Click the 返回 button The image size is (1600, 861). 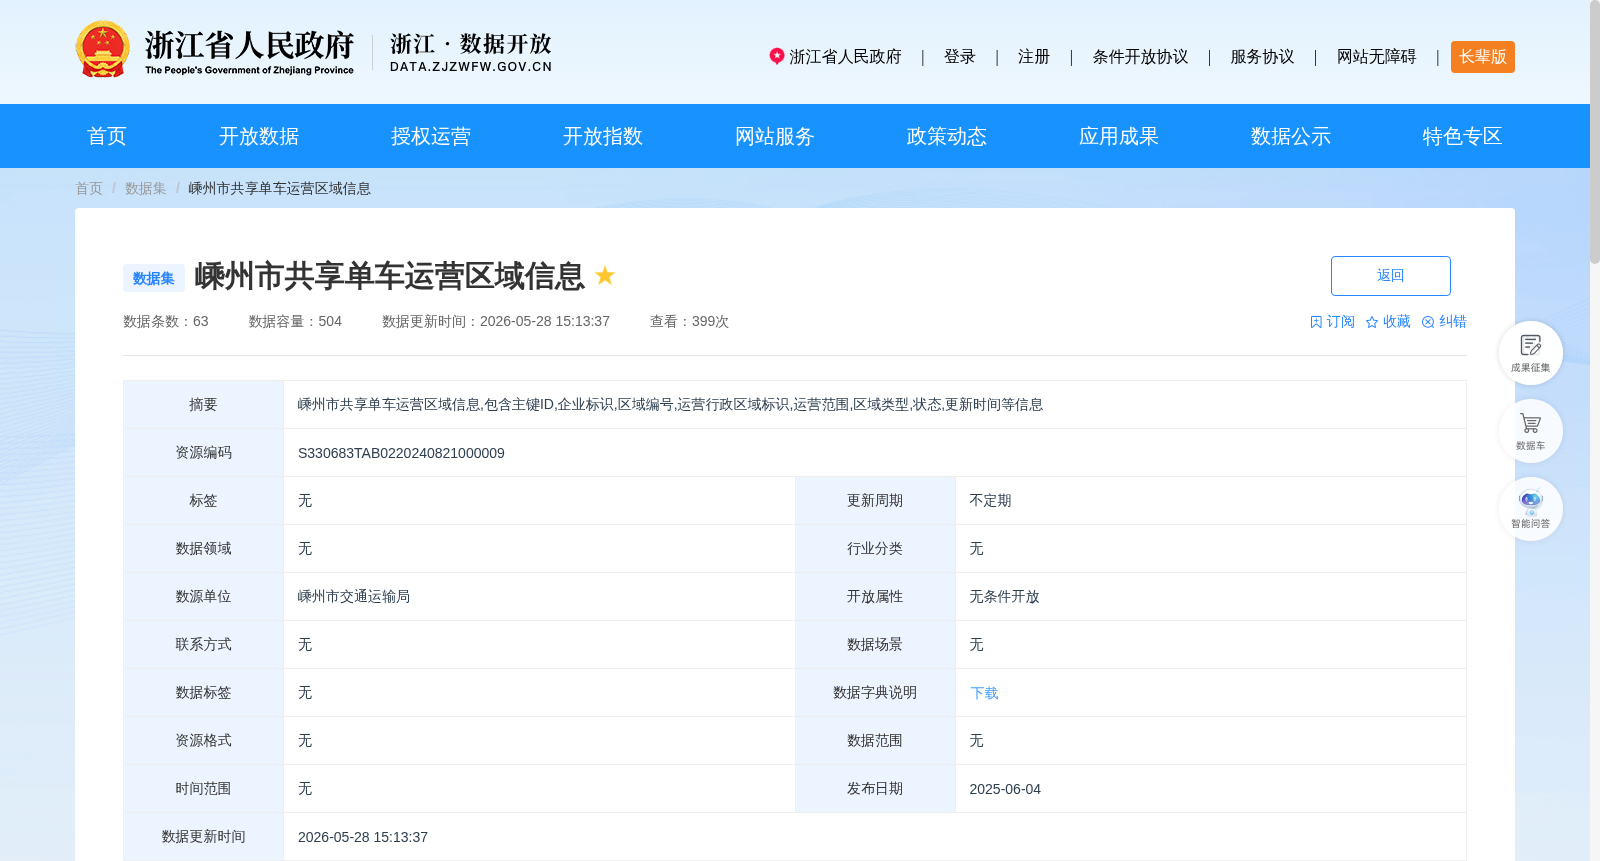click(1390, 276)
